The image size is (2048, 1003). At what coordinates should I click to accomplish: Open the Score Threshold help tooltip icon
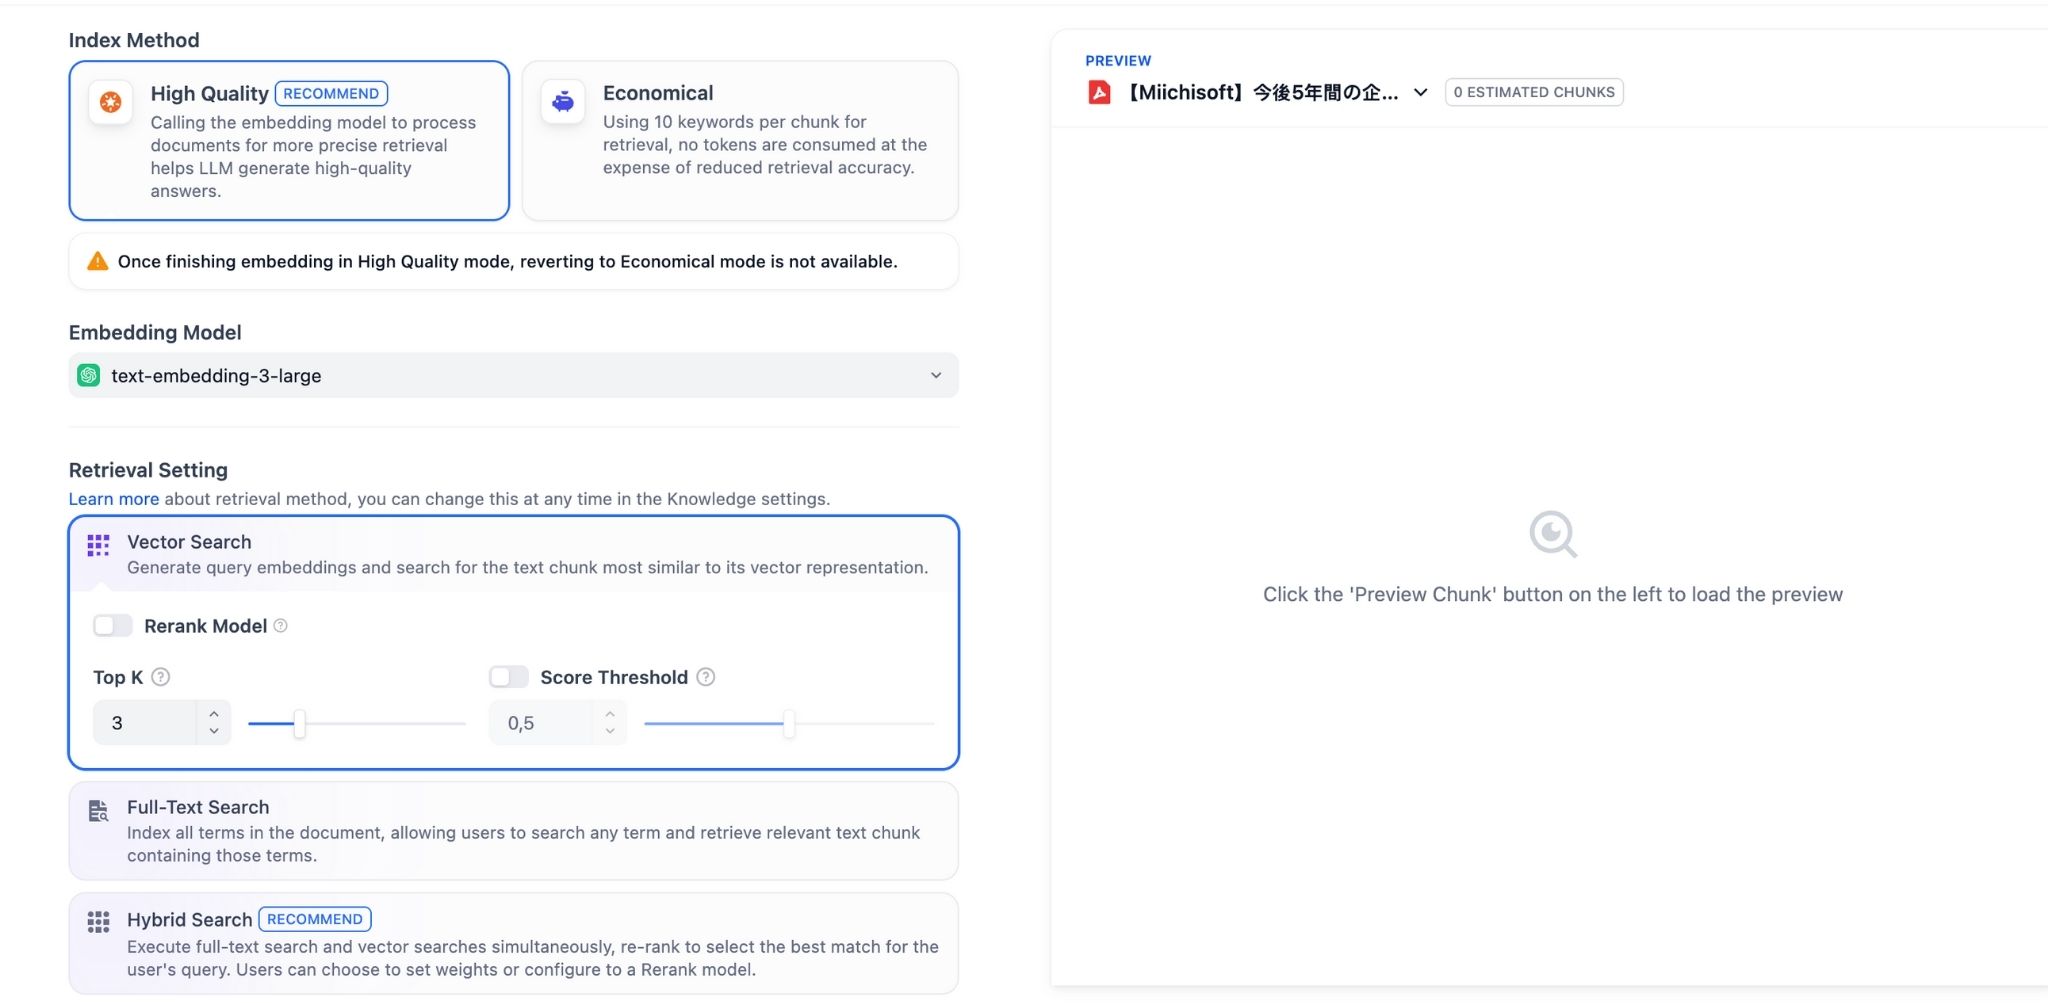click(x=705, y=677)
